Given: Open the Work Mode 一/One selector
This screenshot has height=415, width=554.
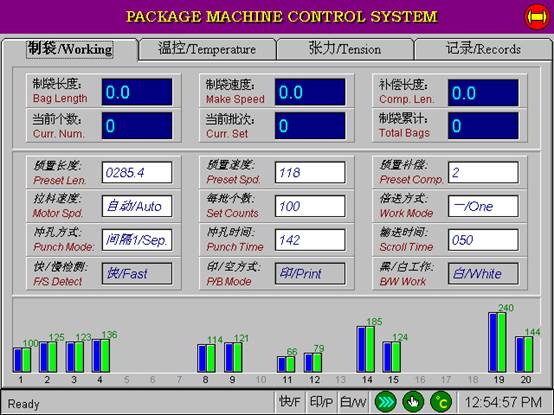Looking at the screenshot, I should (483, 206).
